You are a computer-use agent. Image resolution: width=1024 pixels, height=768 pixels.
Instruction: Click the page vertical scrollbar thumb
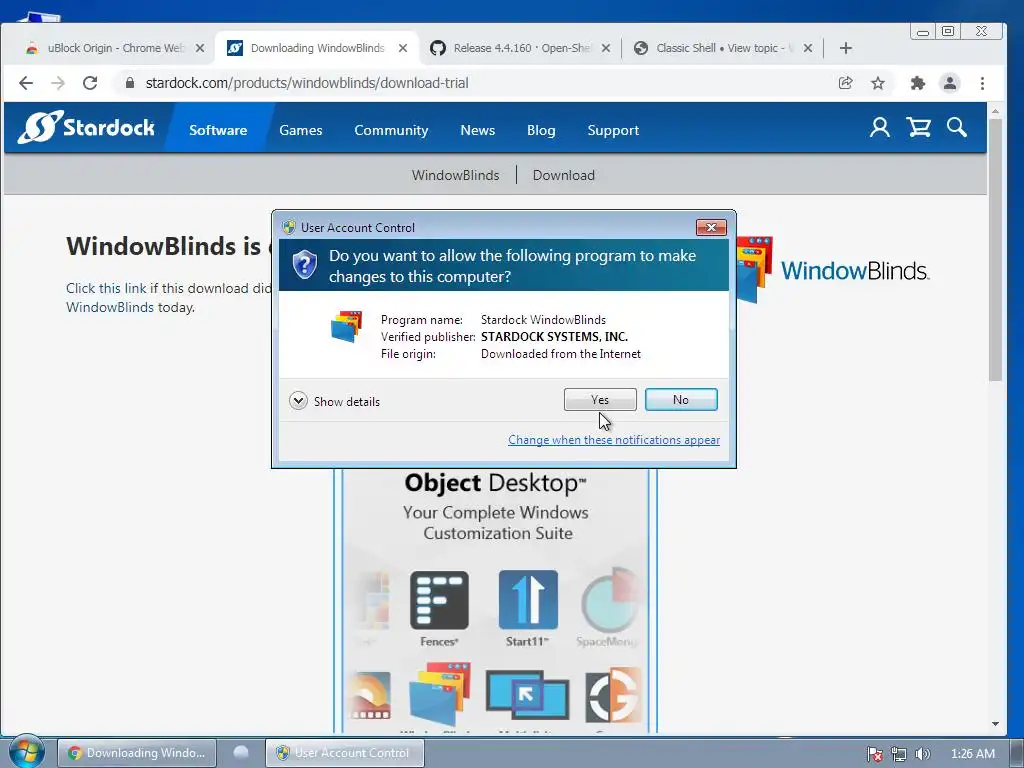tap(995, 250)
